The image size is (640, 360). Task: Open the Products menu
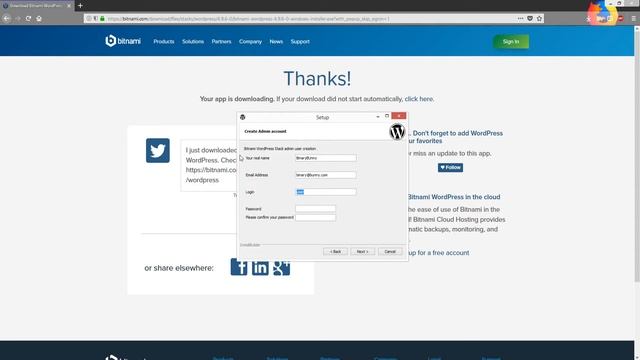pos(164,41)
